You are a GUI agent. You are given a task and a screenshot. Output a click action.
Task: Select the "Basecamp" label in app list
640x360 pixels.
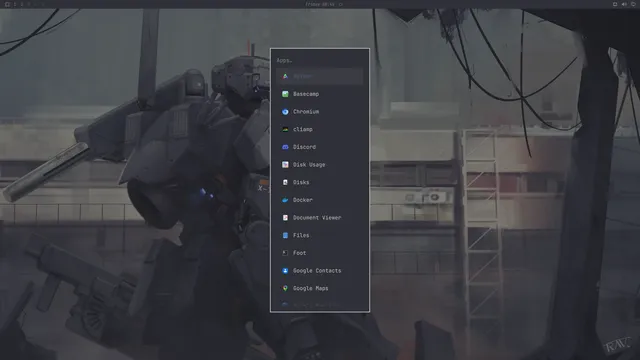click(306, 94)
